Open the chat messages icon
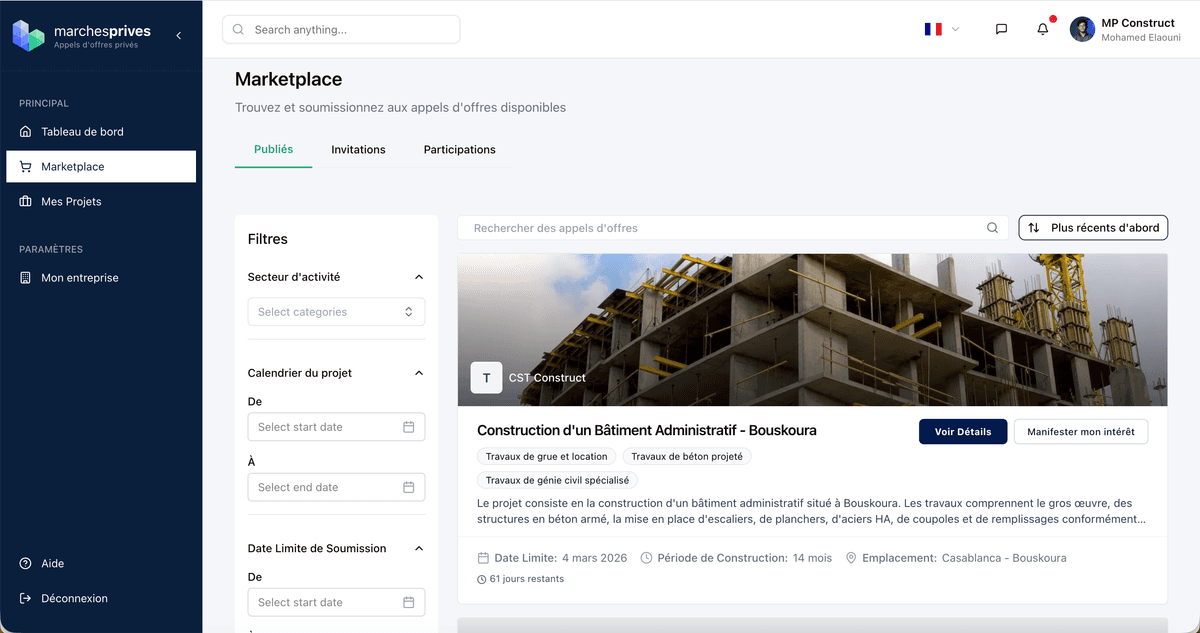 pyautogui.click(x=1001, y=29)
